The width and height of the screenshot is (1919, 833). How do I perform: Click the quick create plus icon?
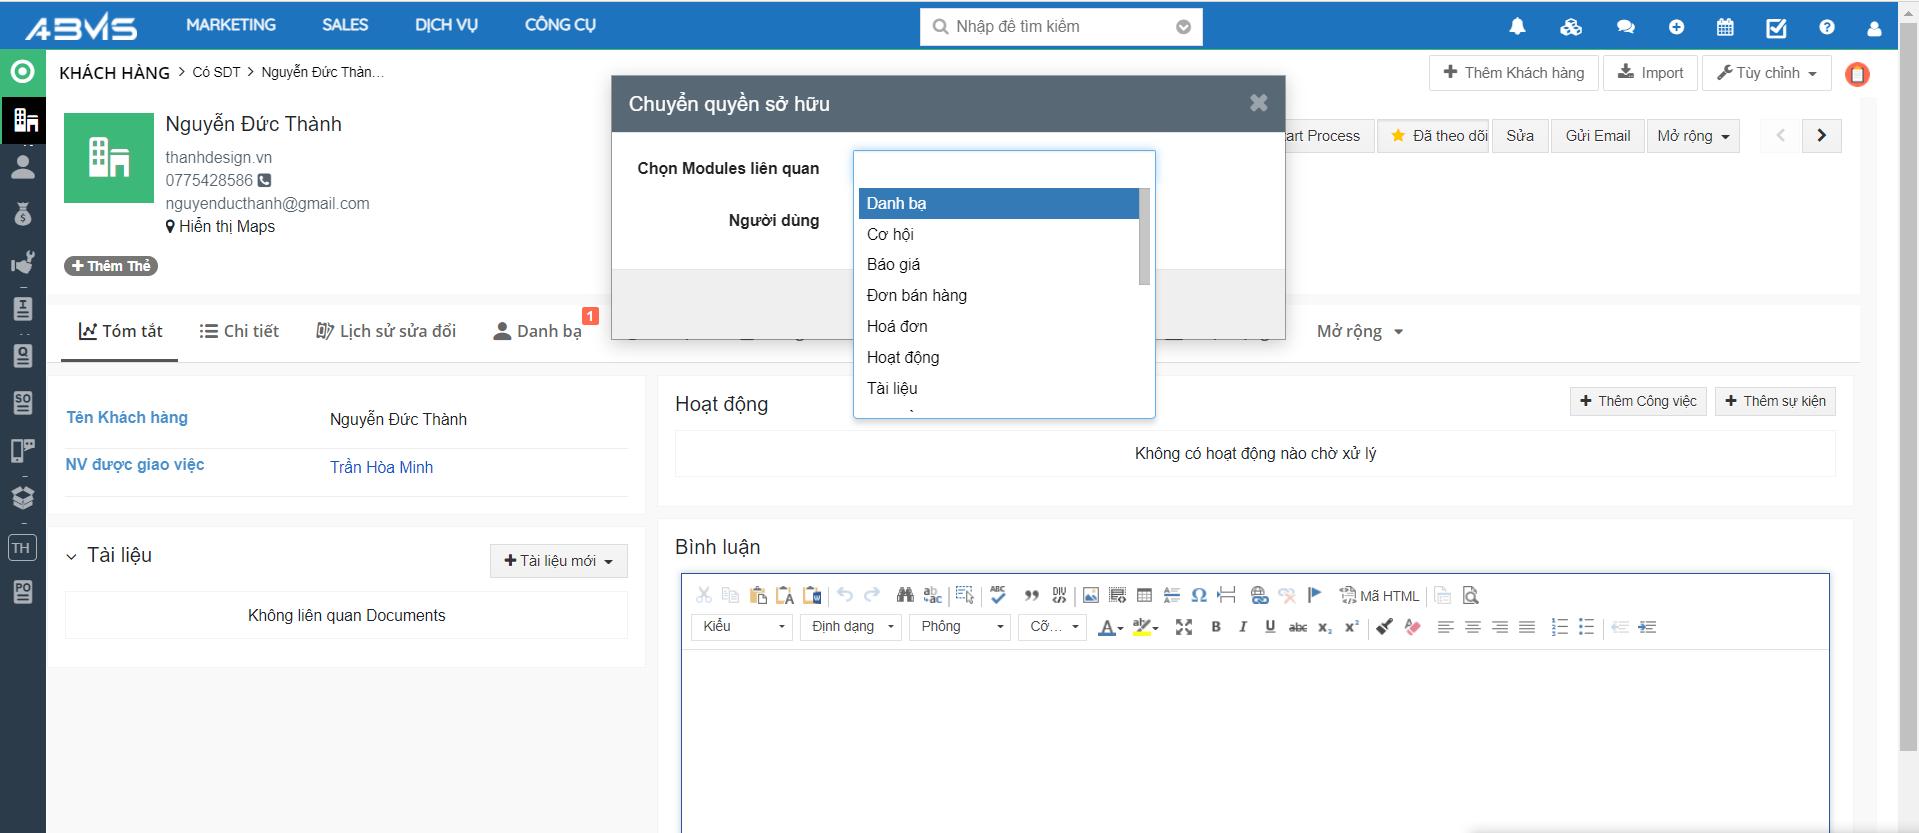click(x=1676, y=27)
